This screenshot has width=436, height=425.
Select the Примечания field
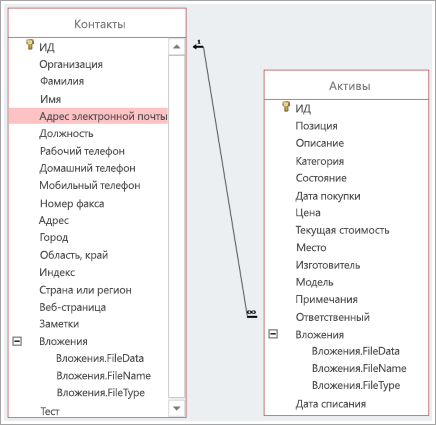[327, 299]
